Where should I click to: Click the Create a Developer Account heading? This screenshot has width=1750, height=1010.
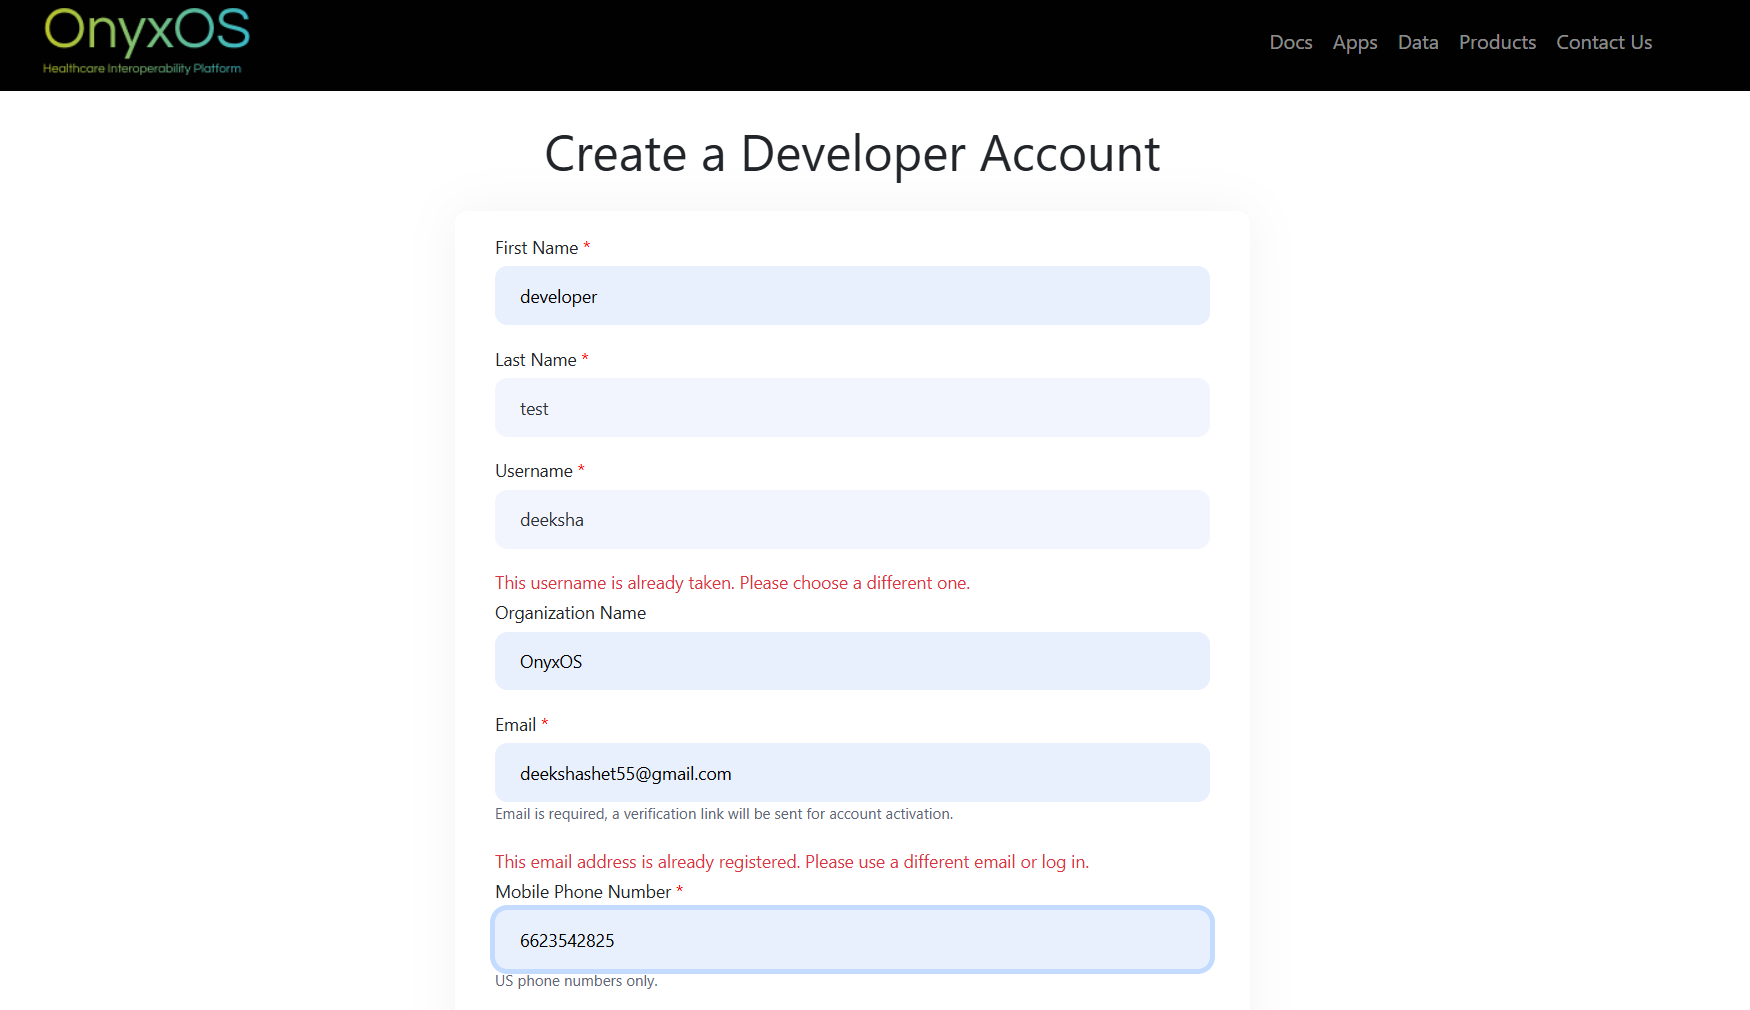pos(852,154)
